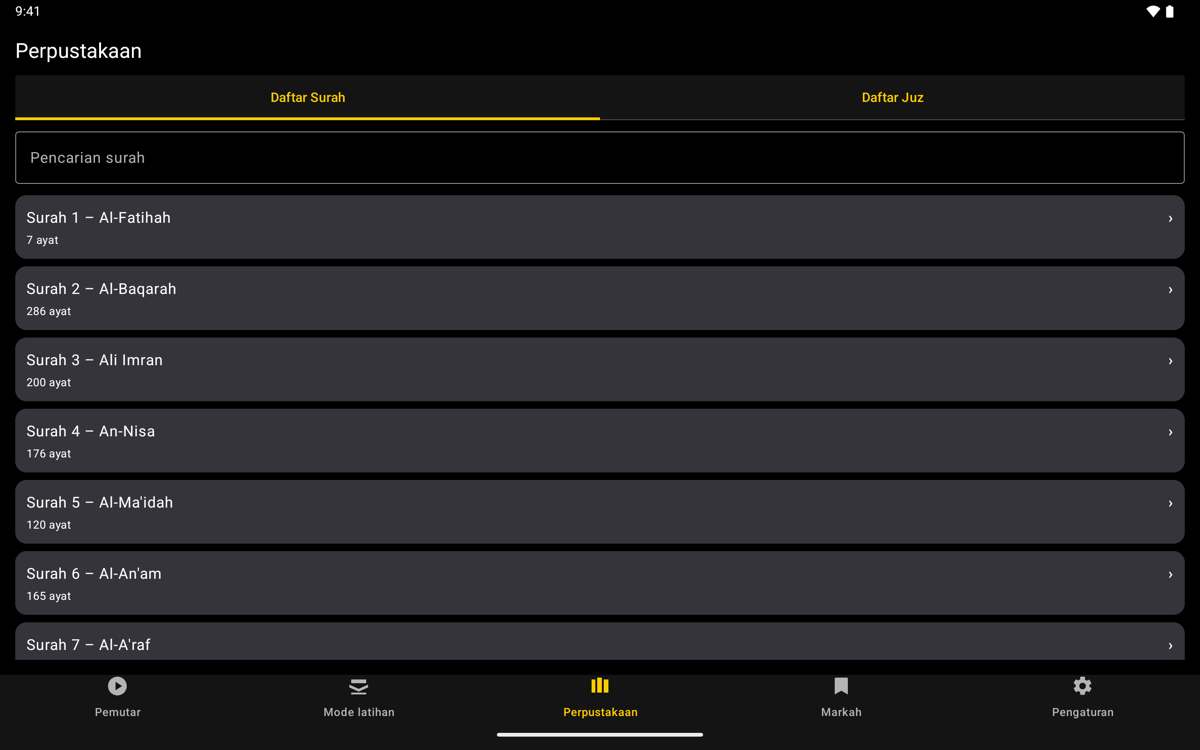Viewport: 1200px width, 750px height.
Task: Tap the Mode latihan navigation label
Action: pyautogui.click(x=359, y=712)
